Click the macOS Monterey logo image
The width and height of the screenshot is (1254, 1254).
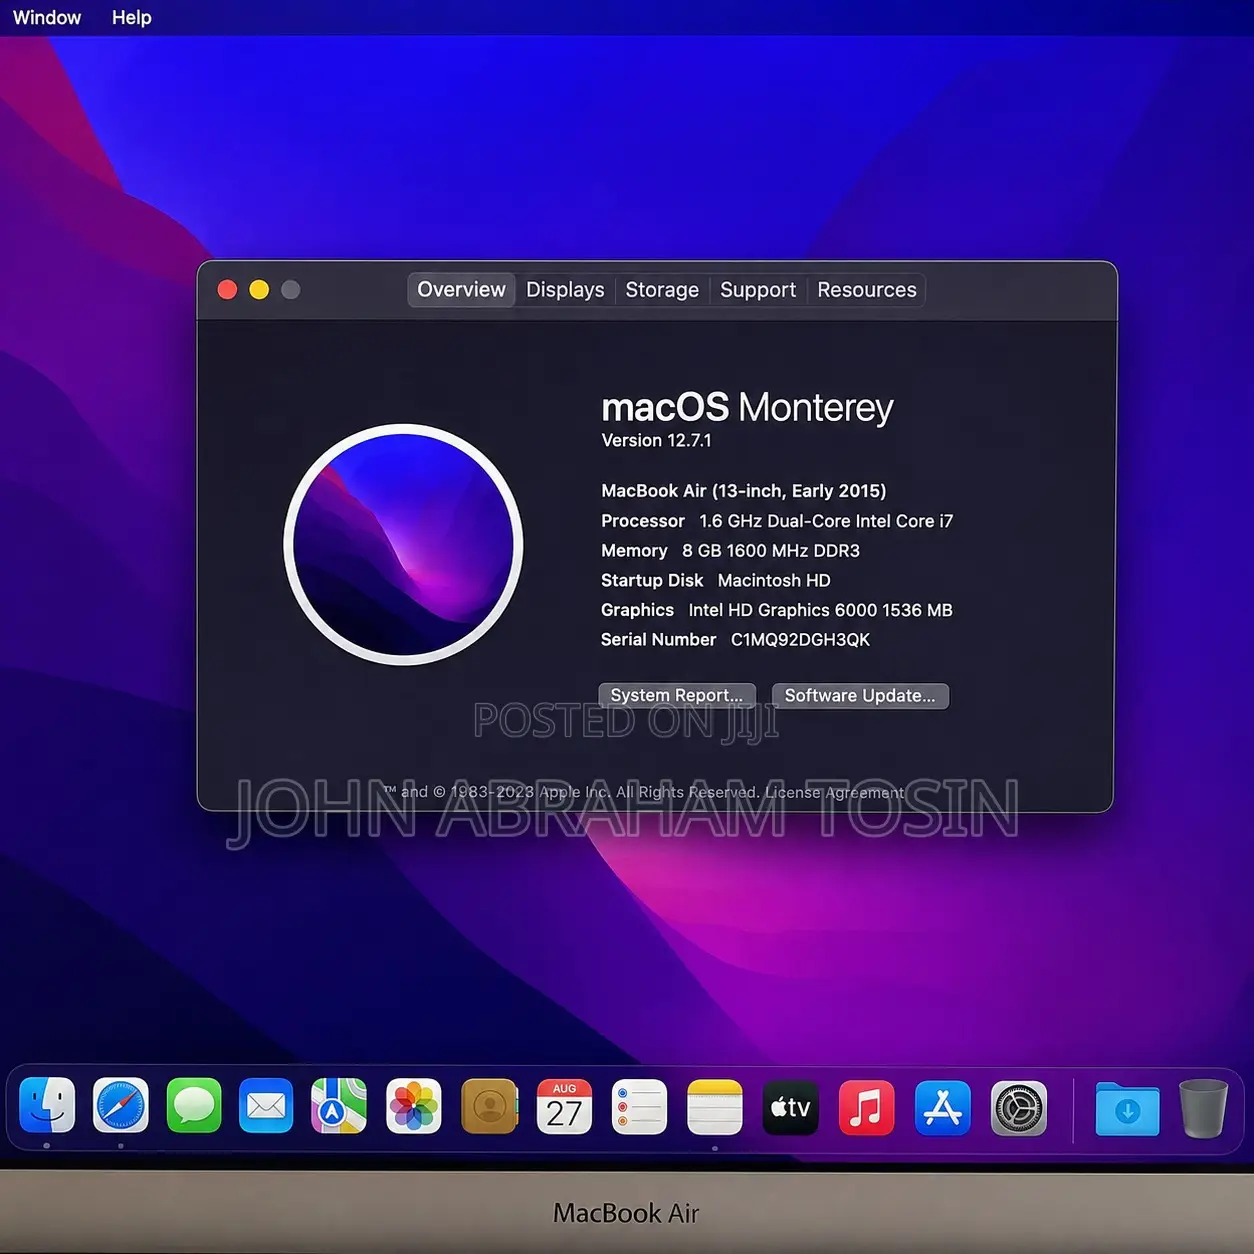403,544
